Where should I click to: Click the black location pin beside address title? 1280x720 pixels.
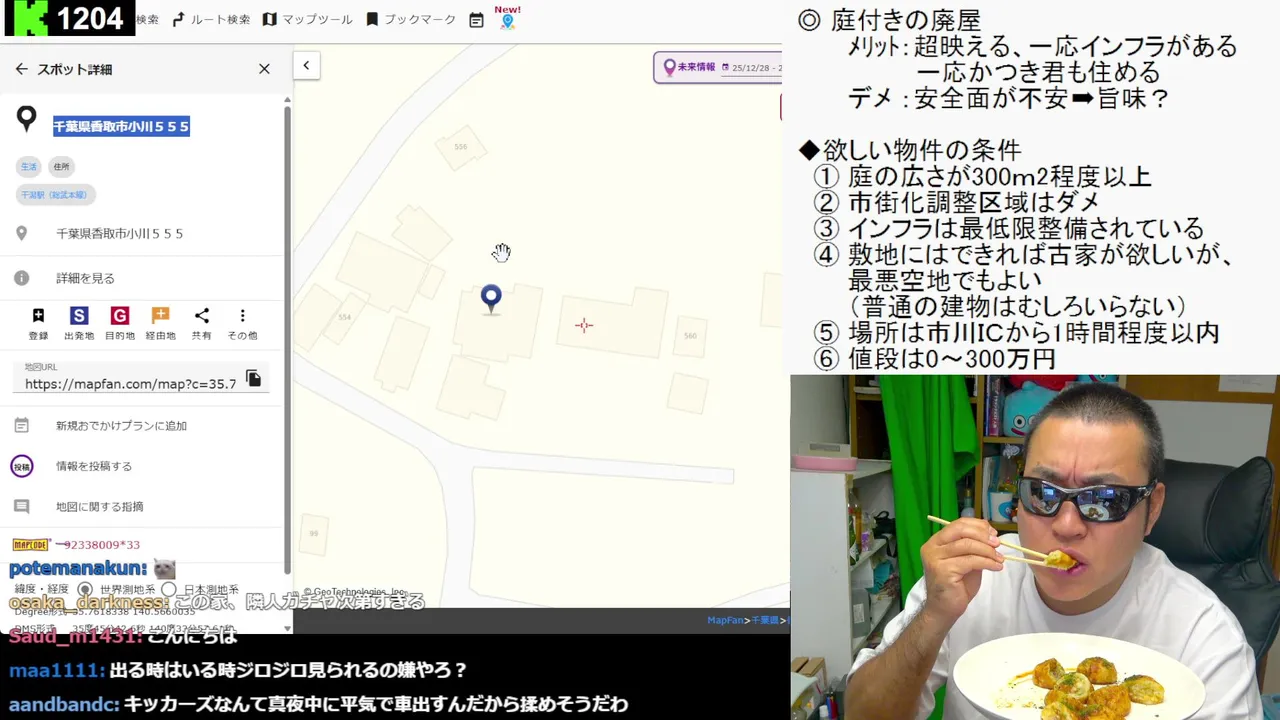[x=27, y=119]
